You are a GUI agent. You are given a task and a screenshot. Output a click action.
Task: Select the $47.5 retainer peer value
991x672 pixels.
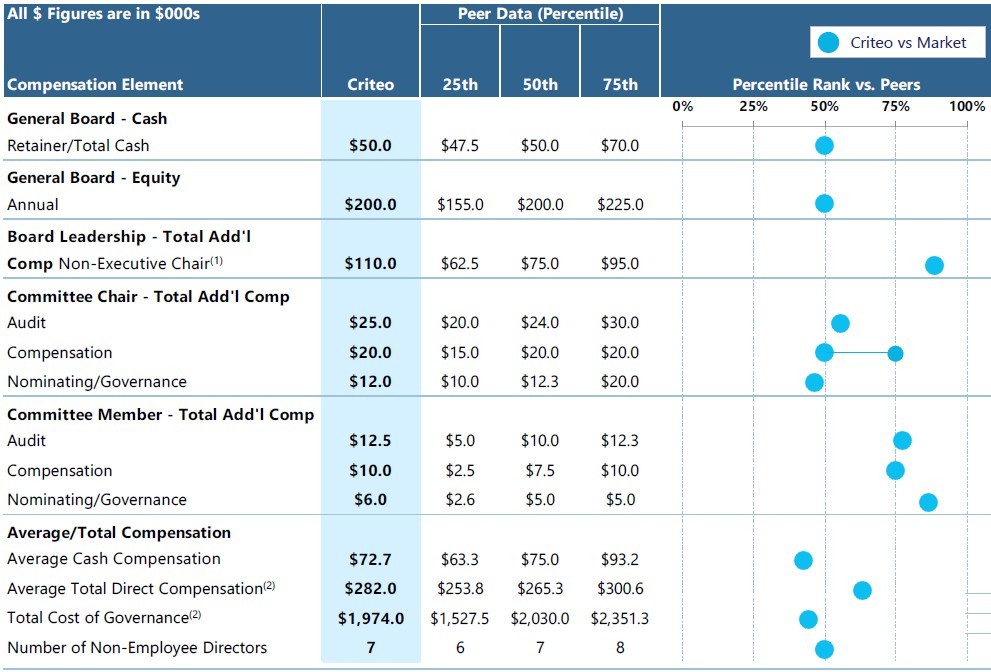pyautogui.click(x=460, y=145)
